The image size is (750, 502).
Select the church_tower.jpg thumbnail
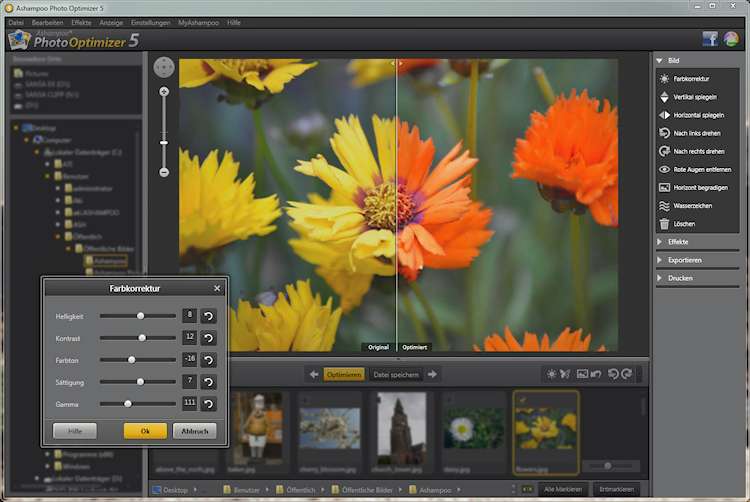[x=401, y=428]
